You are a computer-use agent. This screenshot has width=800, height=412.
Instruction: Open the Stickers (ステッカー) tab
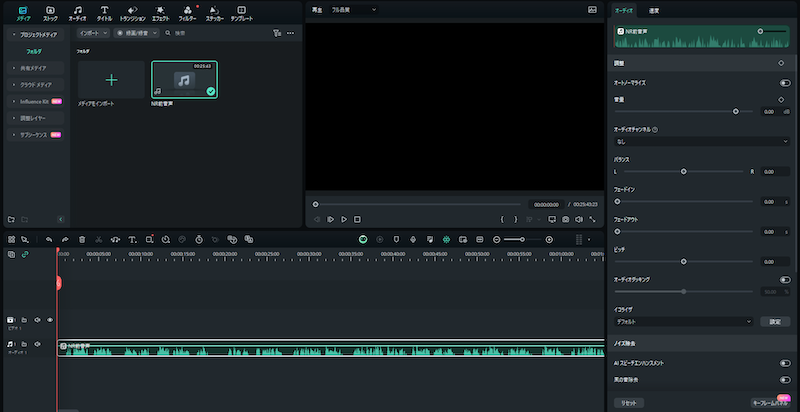point(214,13)
